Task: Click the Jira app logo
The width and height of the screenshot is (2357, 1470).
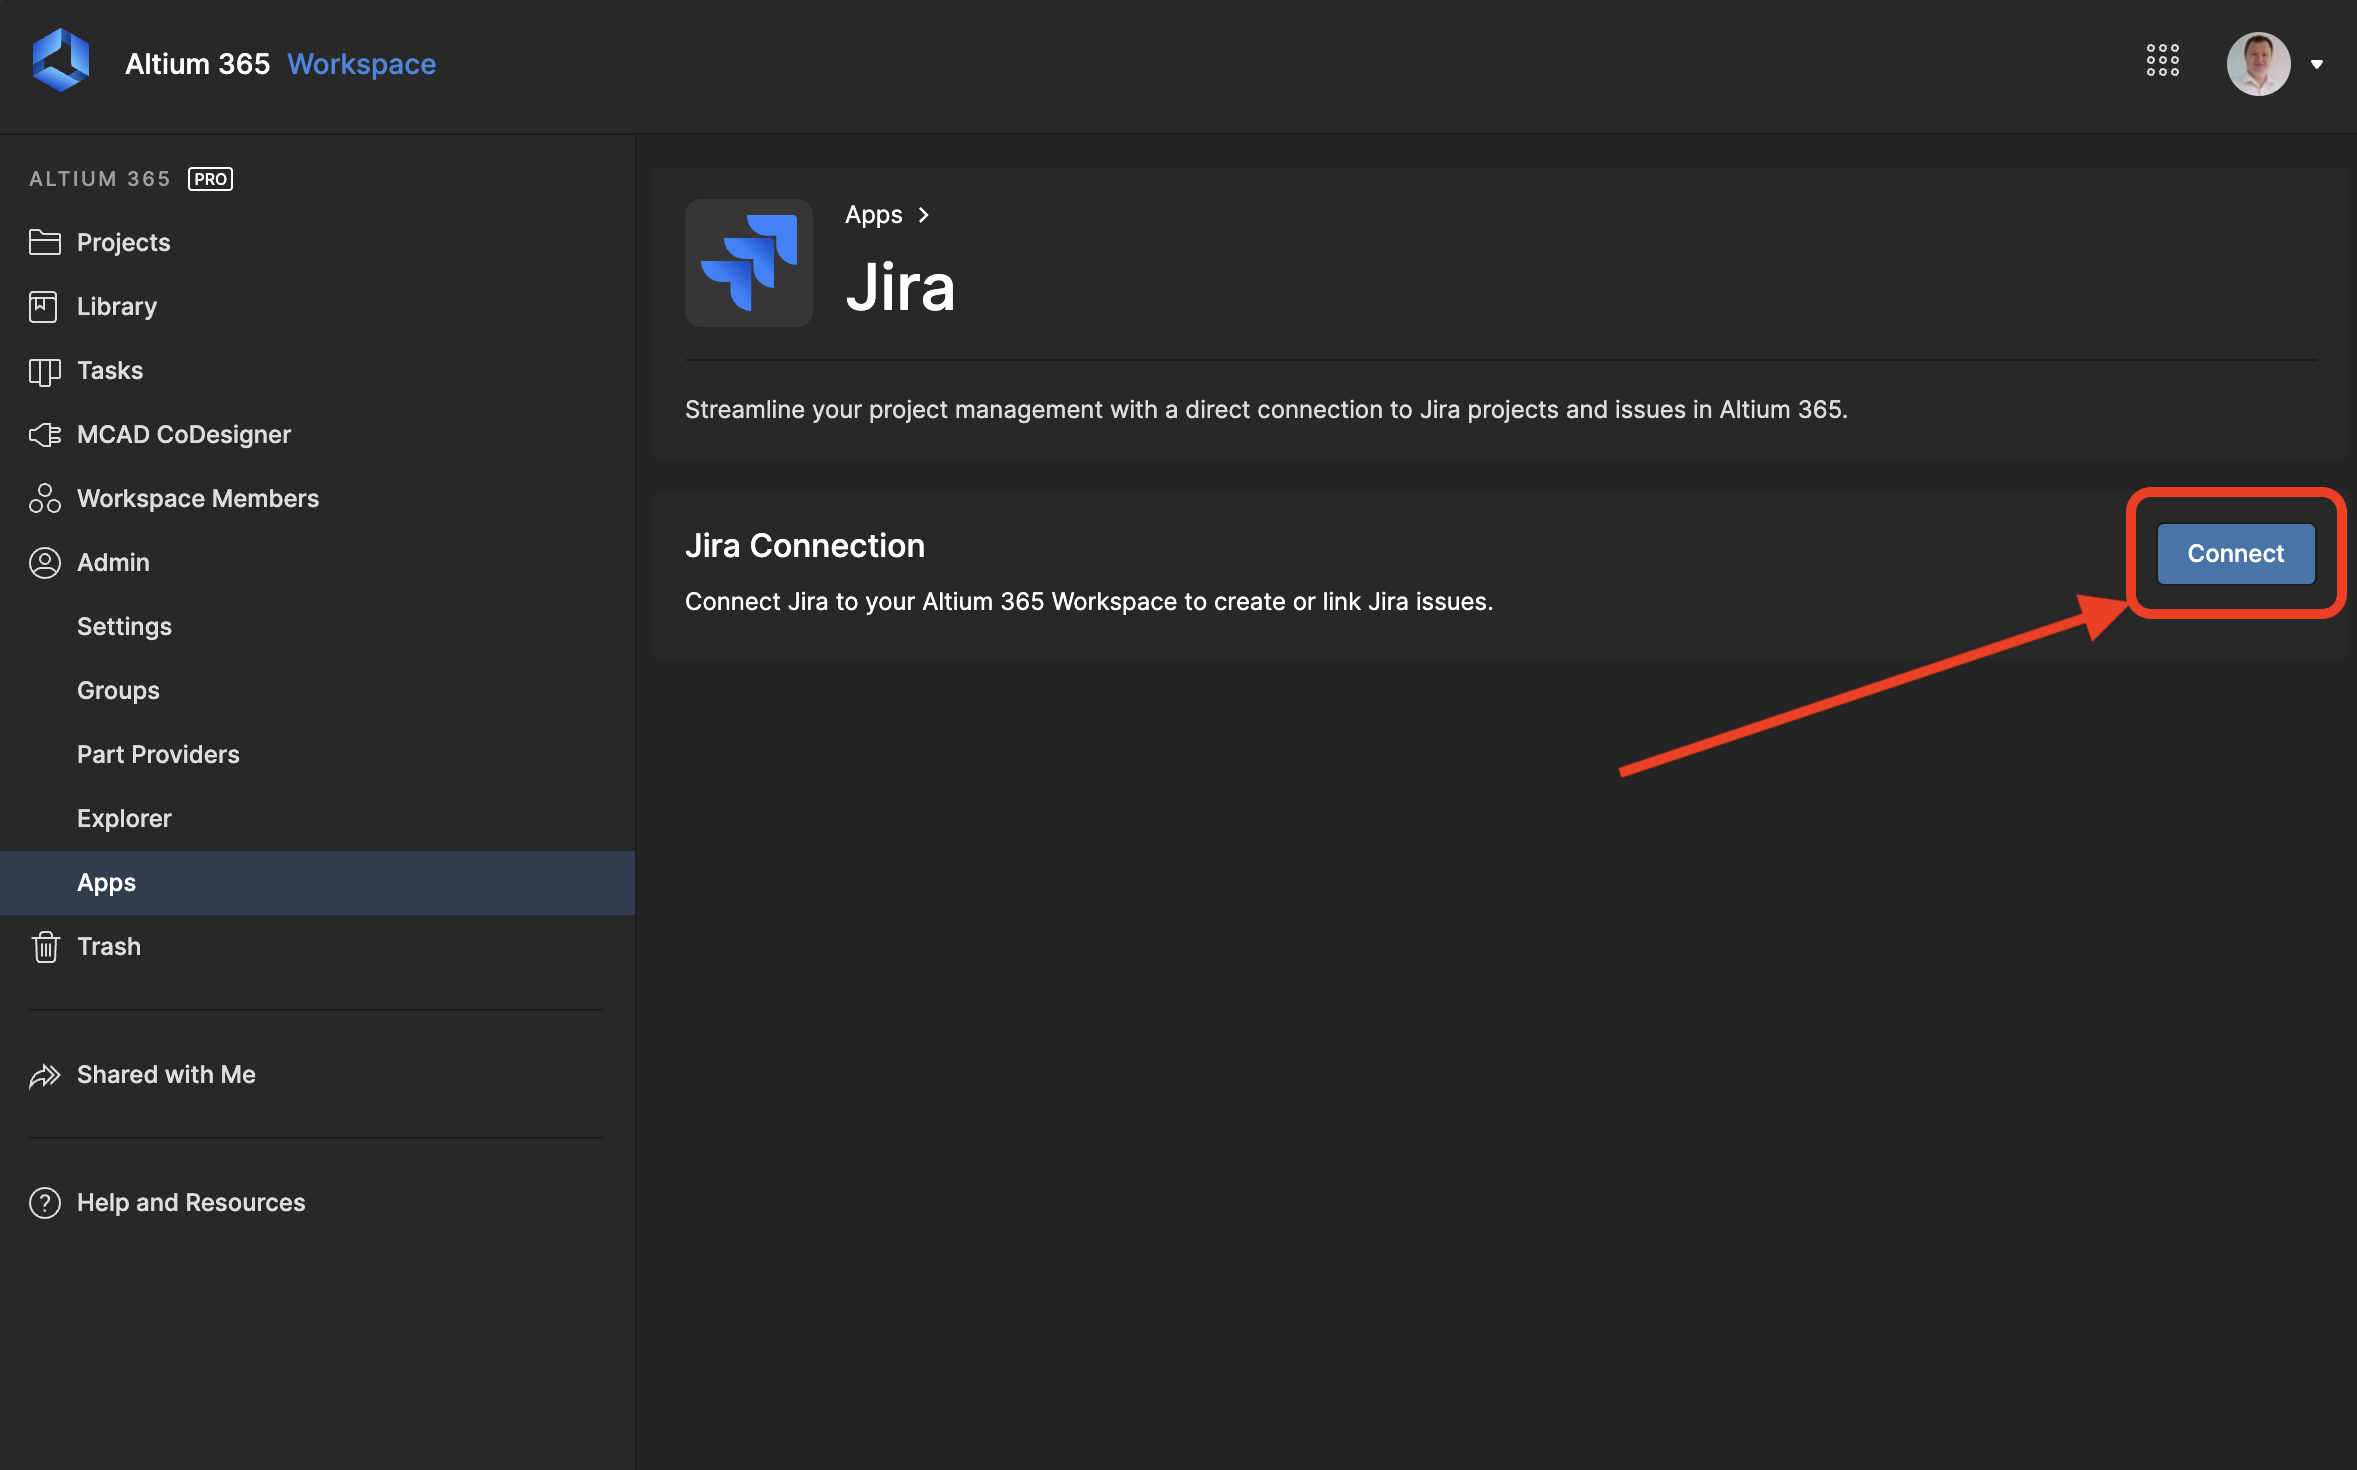Action: 749,263
